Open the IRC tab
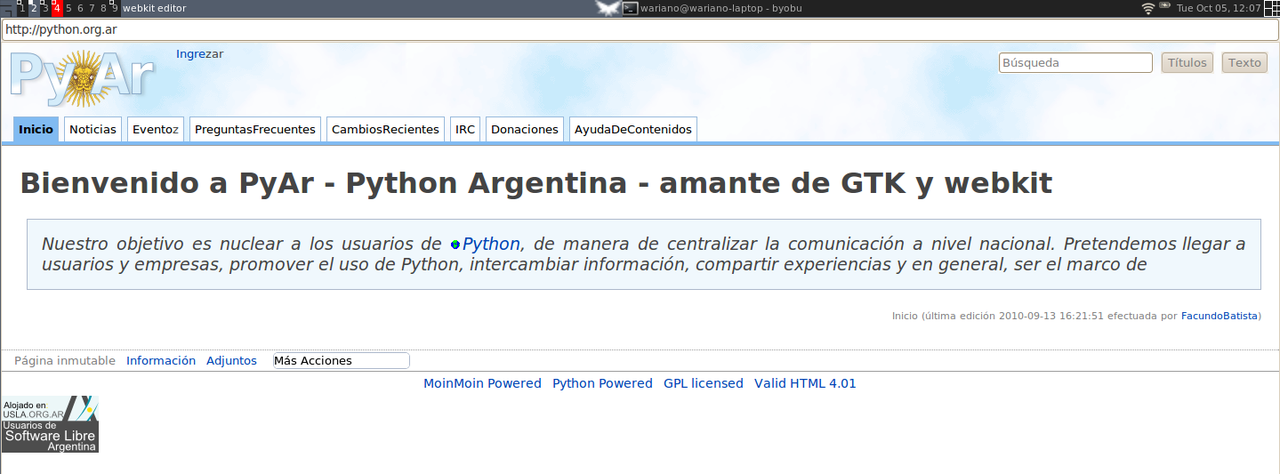The width and height of the screenshot is (1280, 474). 465,129
